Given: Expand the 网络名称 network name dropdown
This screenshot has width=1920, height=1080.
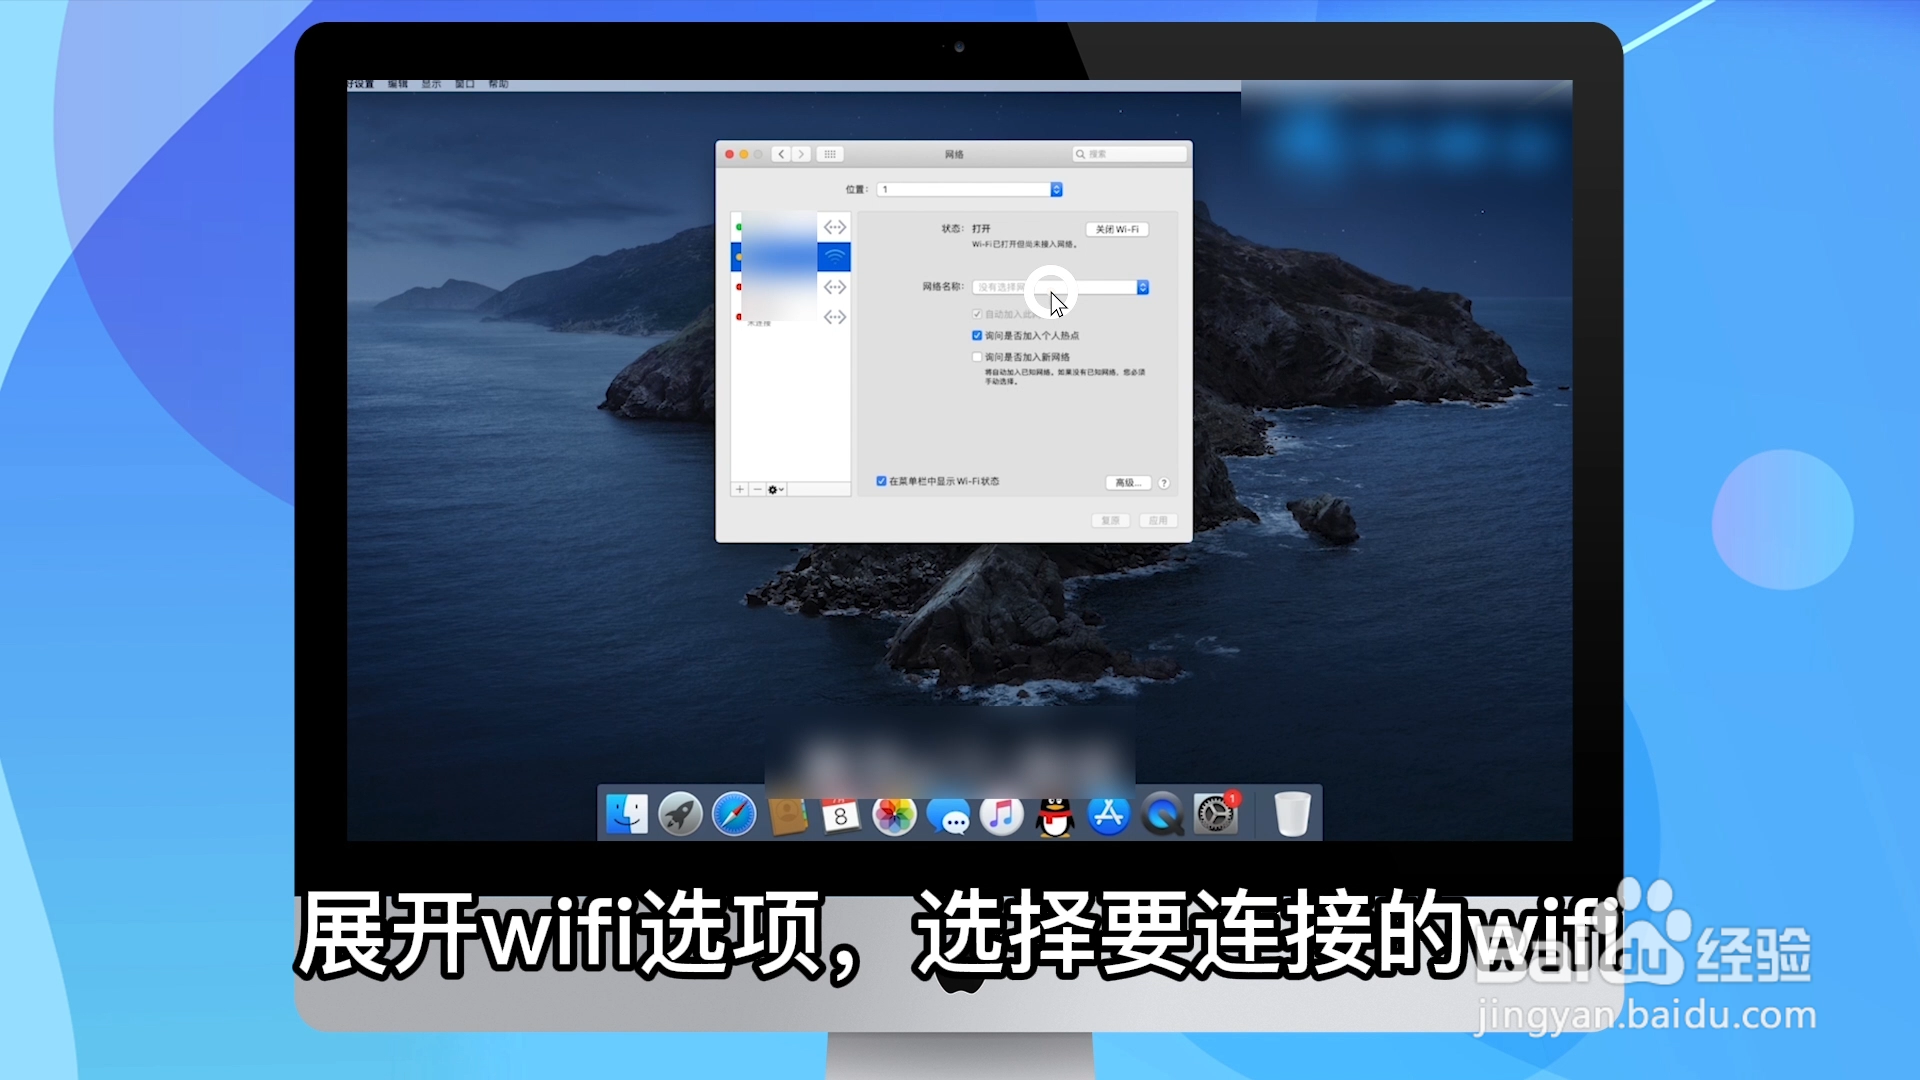Looking at the screenshot, I should (x=1143, y=288).
